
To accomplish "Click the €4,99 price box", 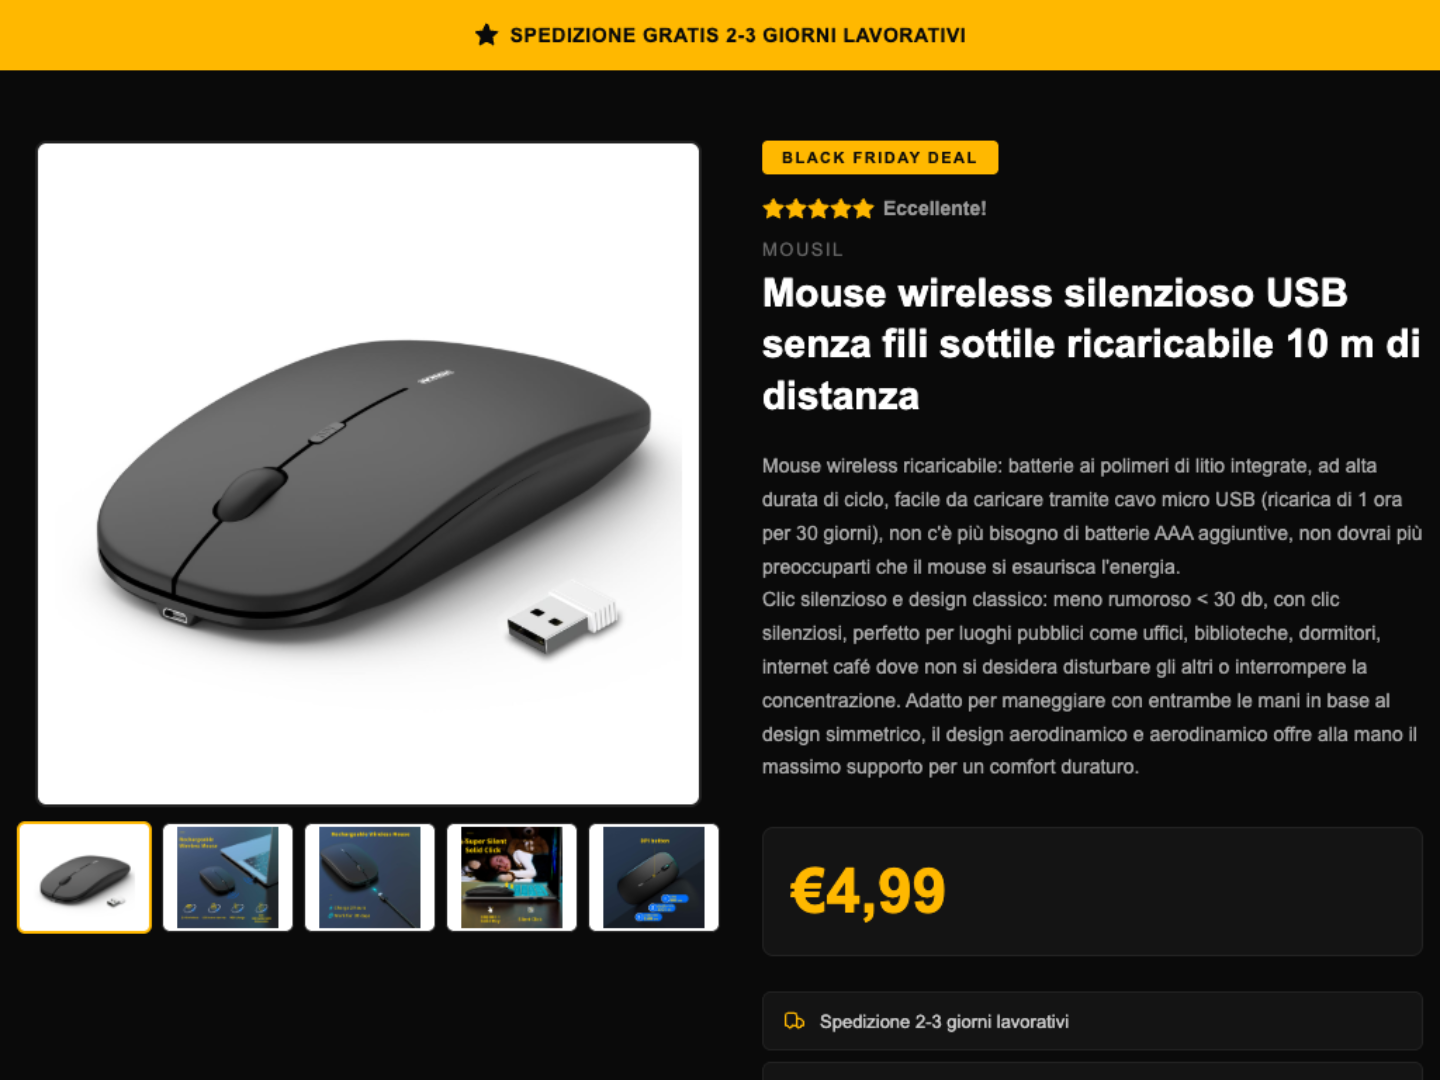I will click(1092, 891).
